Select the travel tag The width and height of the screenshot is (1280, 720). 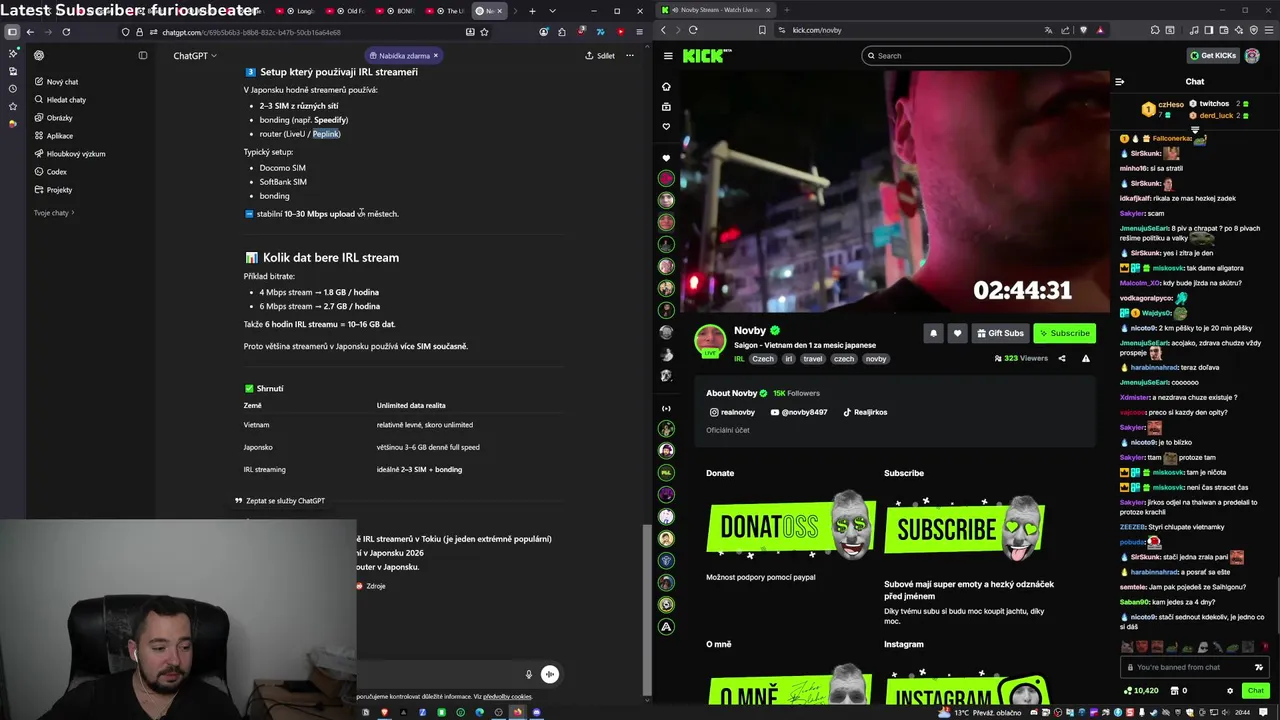click(x=812, y=359)
